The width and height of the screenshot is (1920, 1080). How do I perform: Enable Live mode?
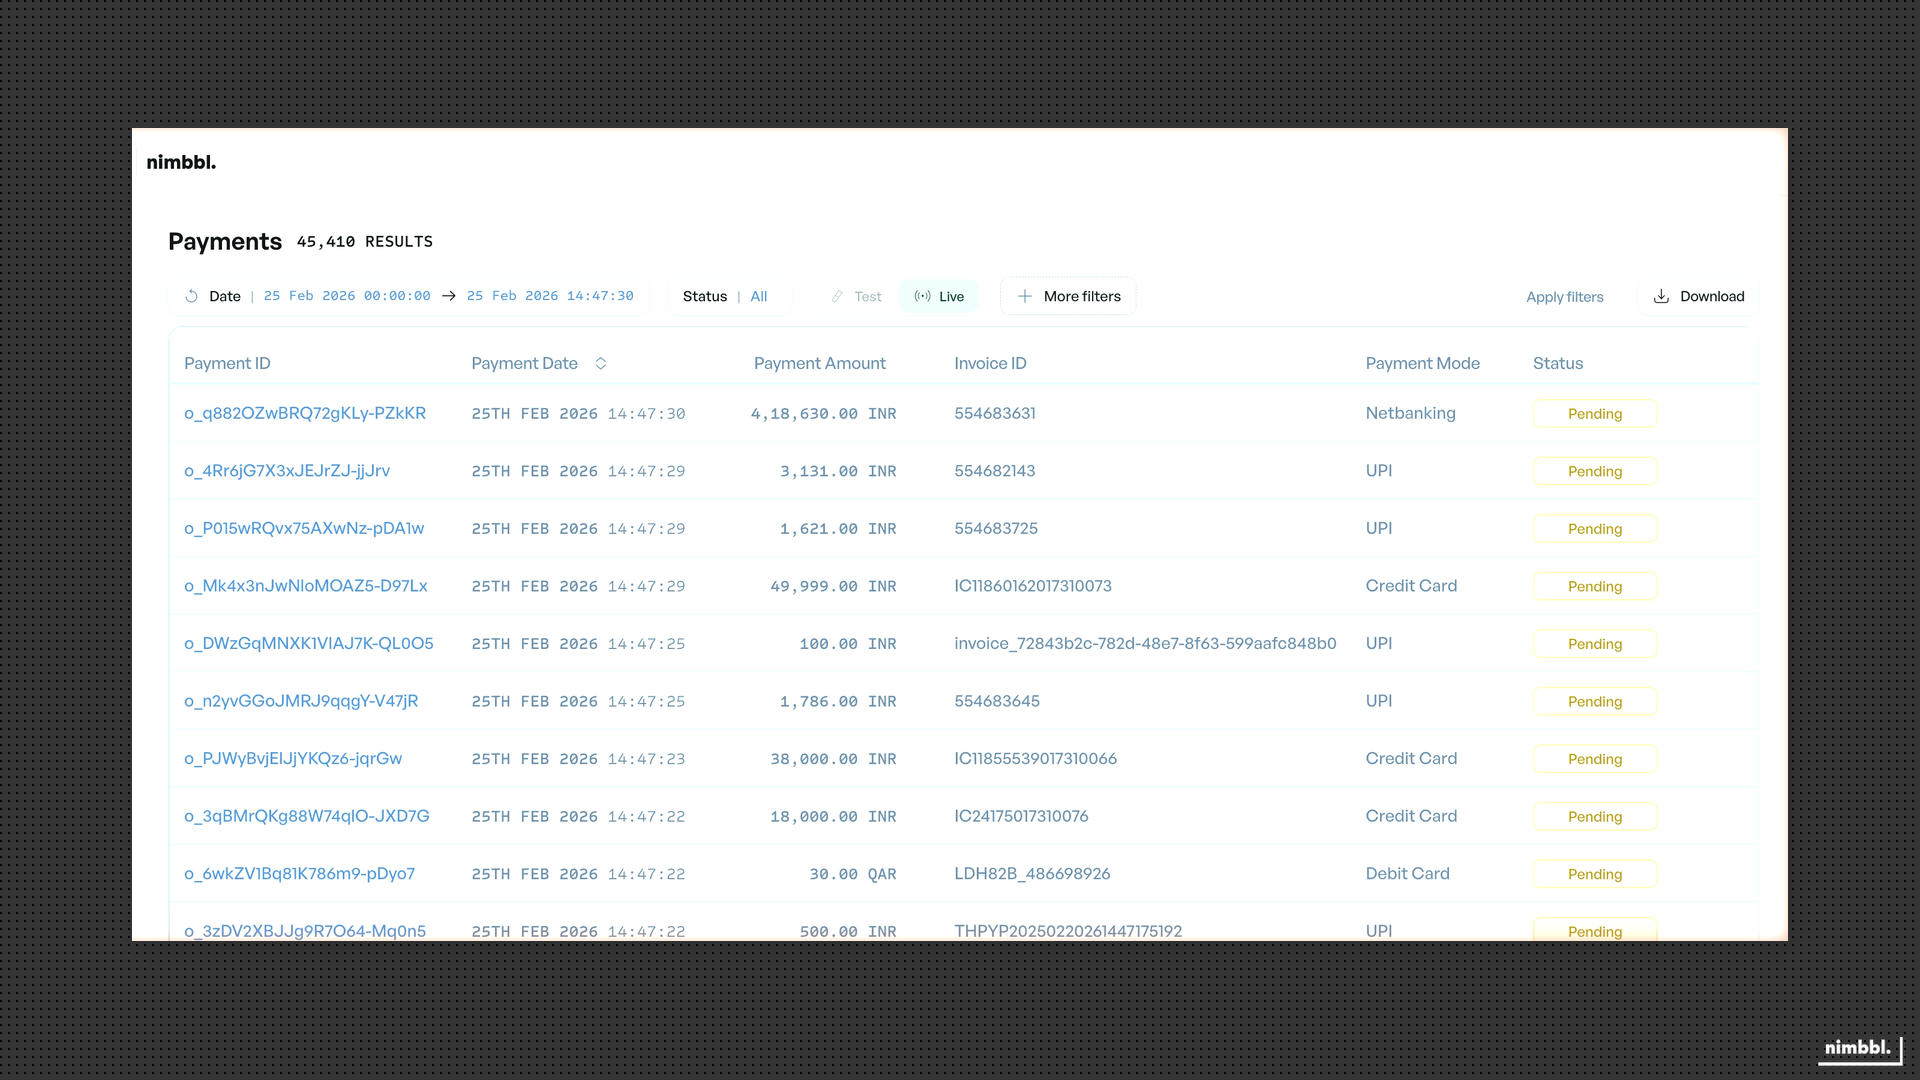[939, 296]
